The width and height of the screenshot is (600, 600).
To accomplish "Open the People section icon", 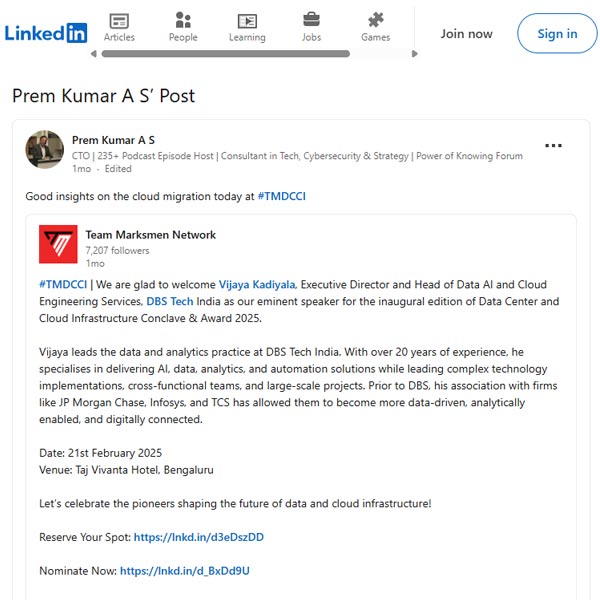I will coord(183,20).
